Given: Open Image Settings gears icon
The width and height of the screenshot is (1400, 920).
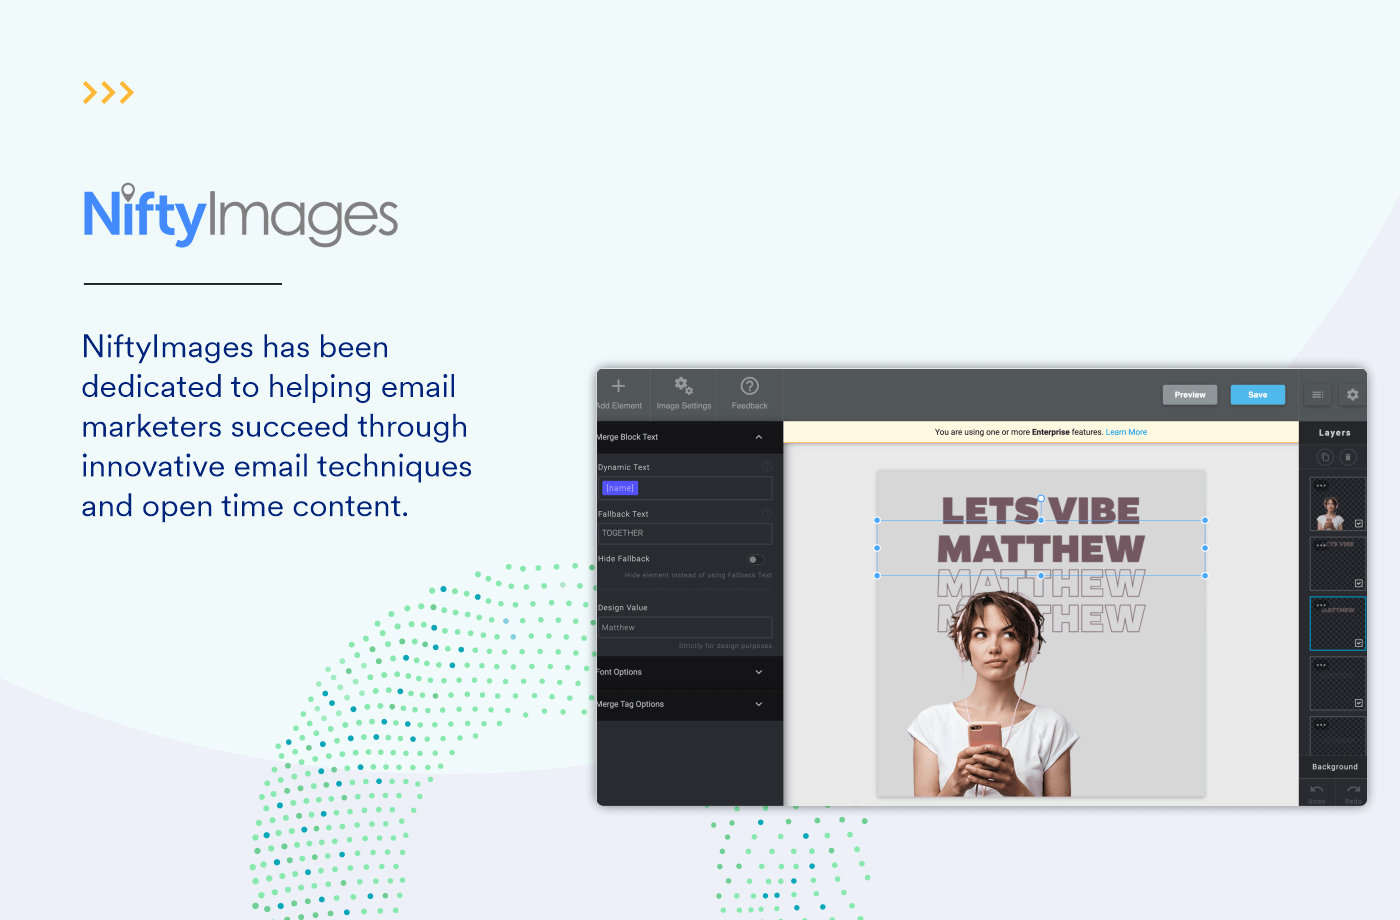Looking at the screenshot, I should click(684, 386).
